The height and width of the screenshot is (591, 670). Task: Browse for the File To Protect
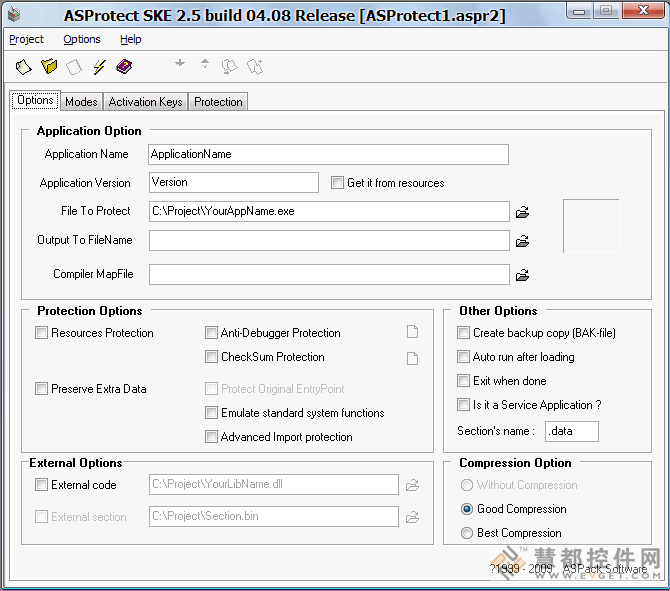(522, 212)
